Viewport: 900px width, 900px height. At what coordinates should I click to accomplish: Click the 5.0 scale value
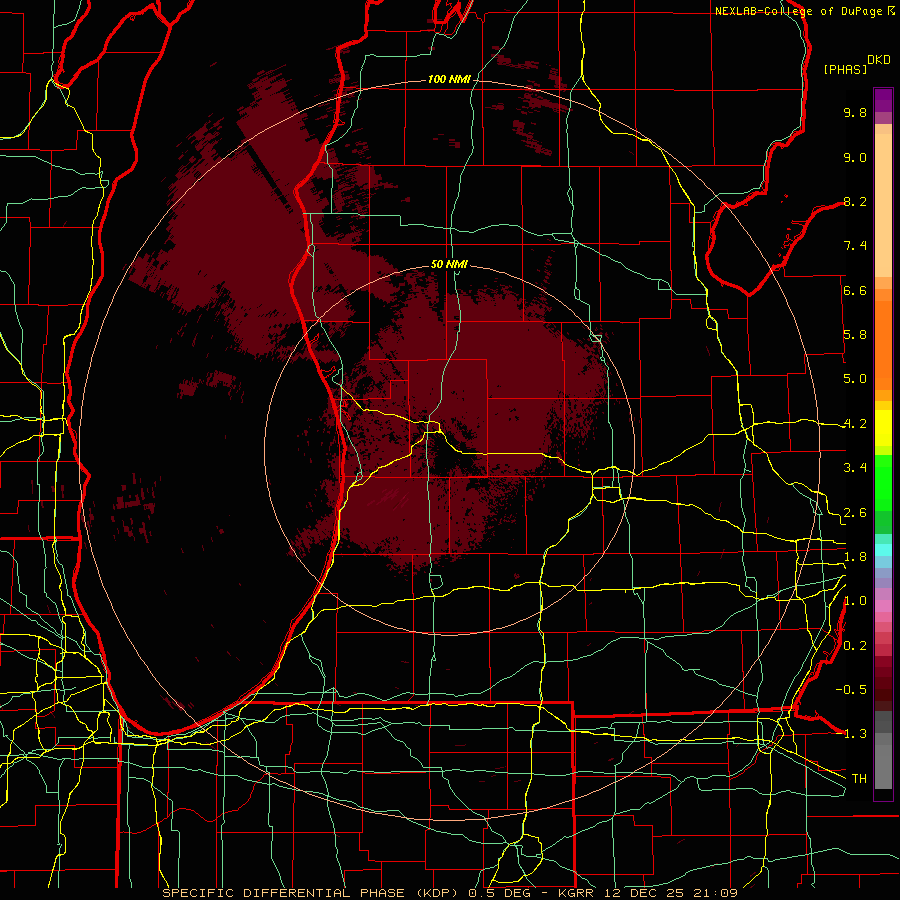pos(855,379)
